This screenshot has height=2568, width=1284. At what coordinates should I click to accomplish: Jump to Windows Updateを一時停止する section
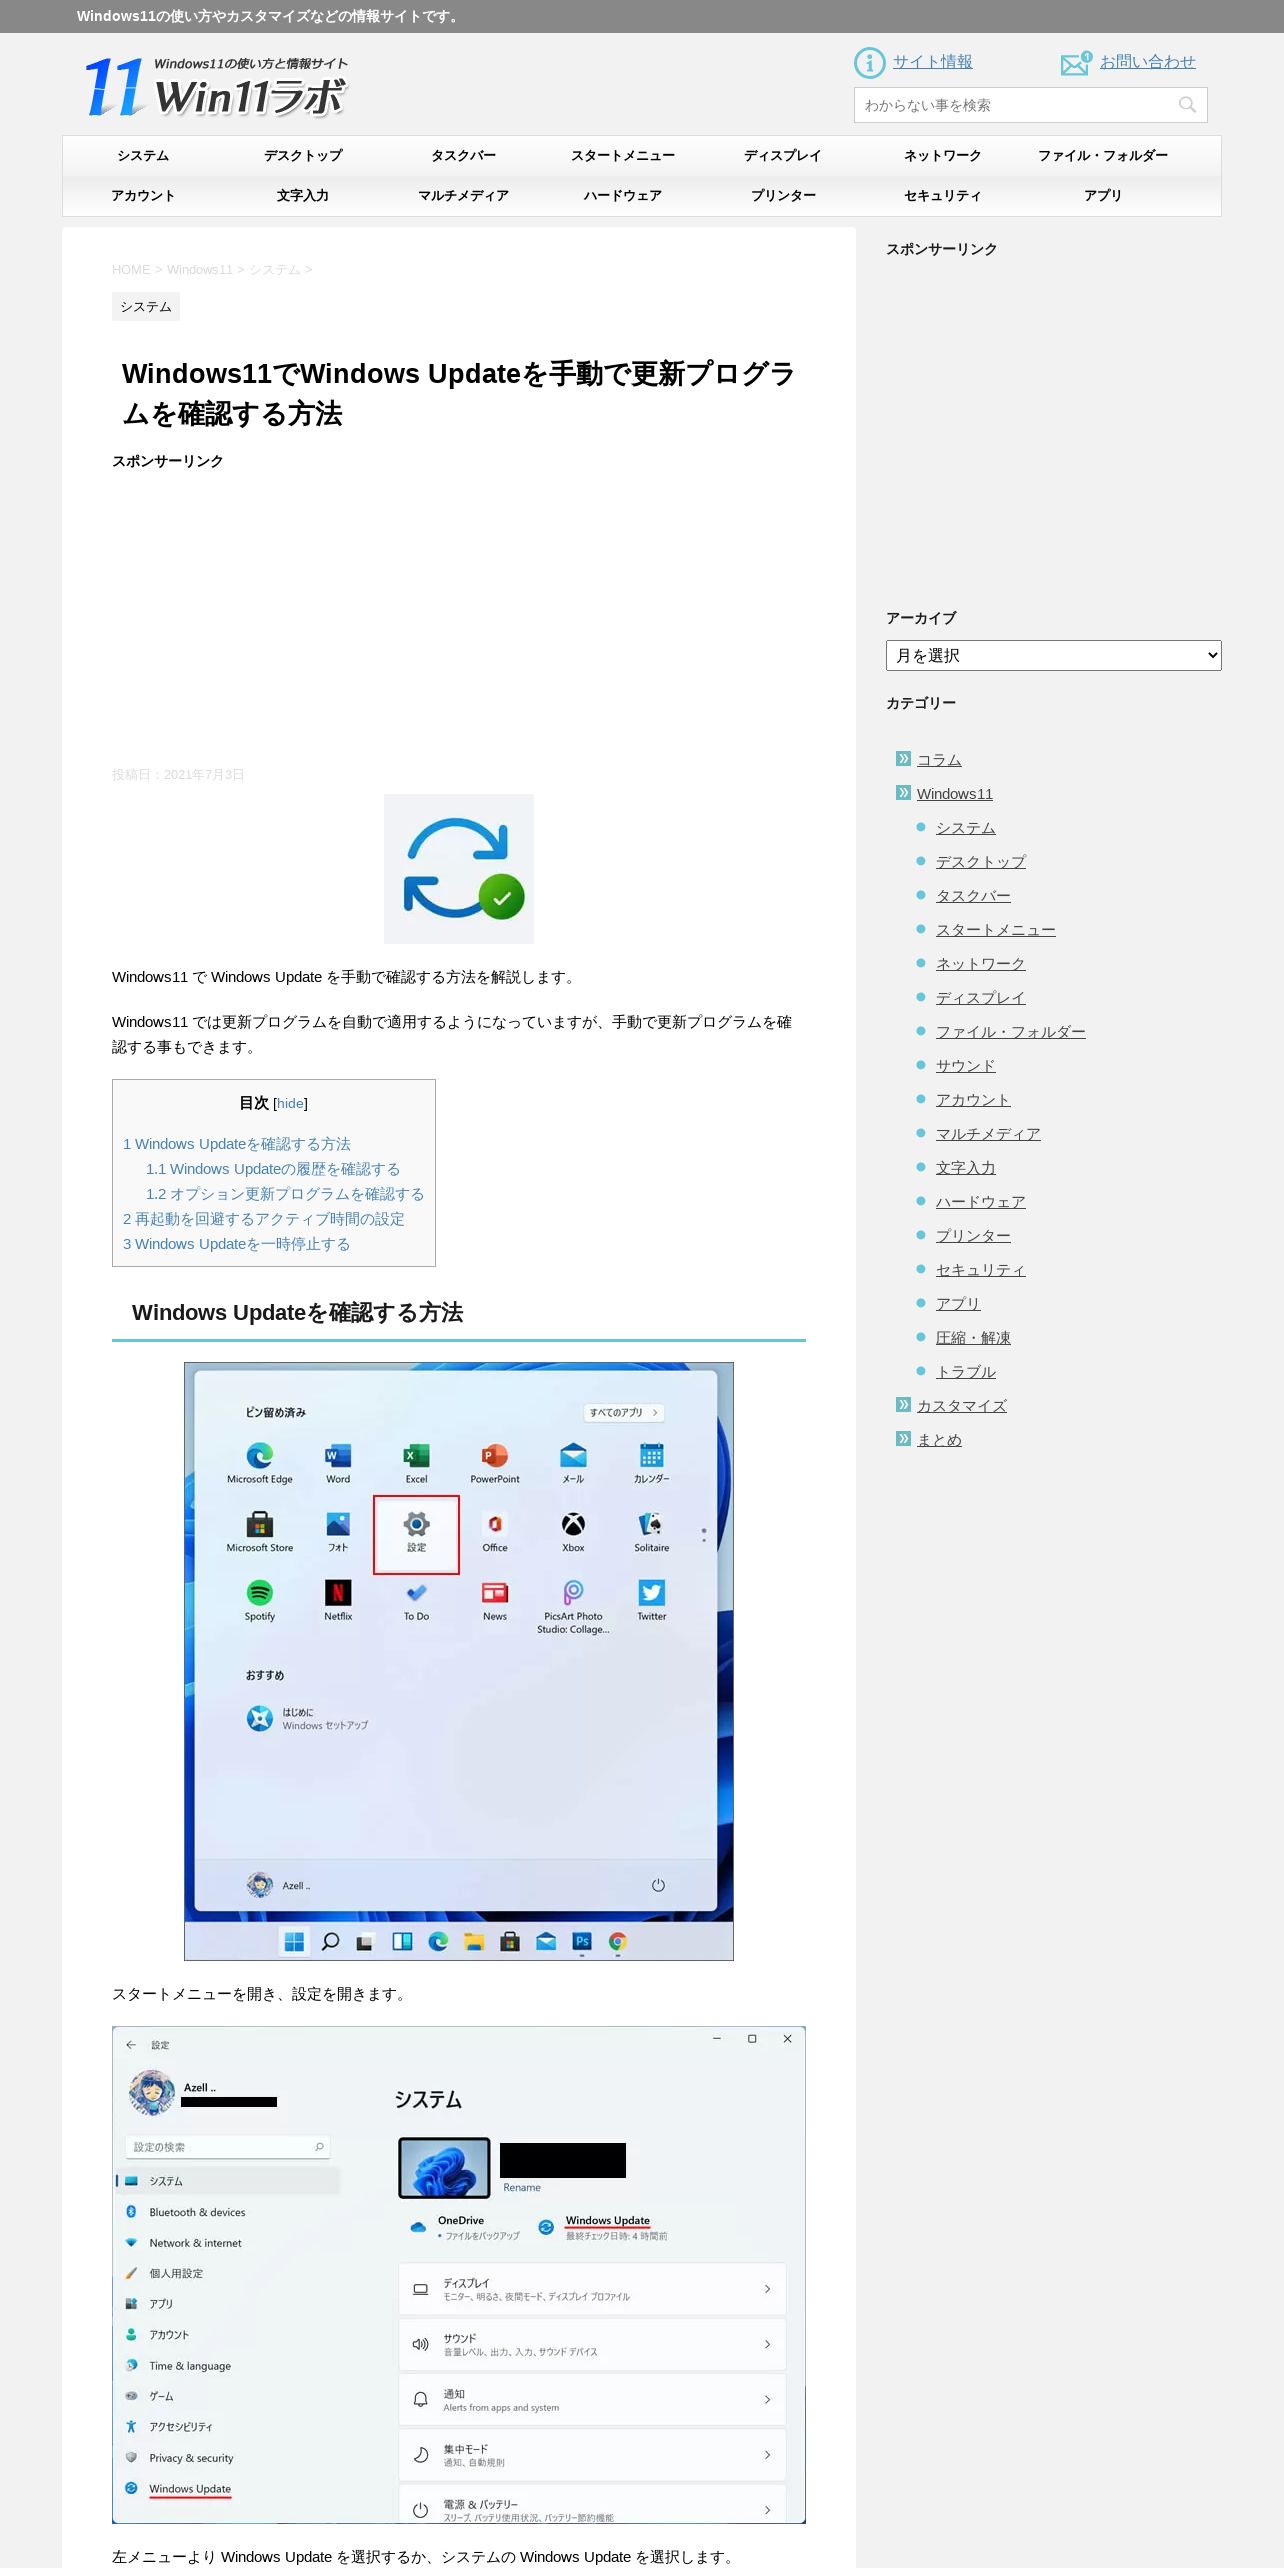point(237,1244)
